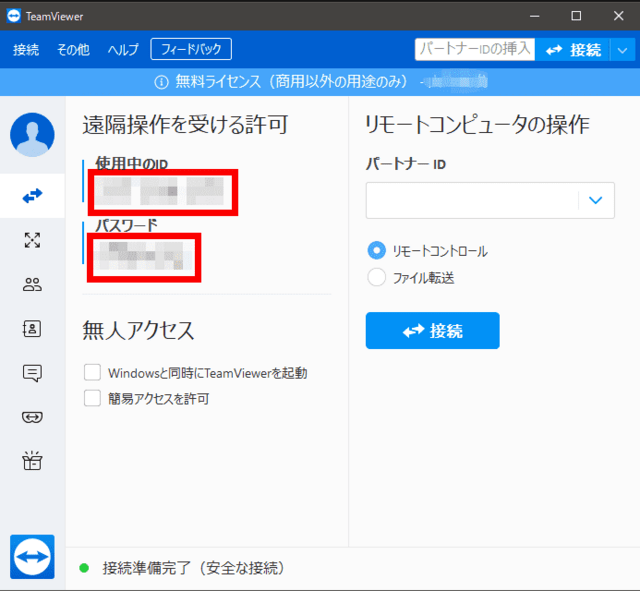Image resolution: width=640 pixels, height=591 pixels.
Task: Click the TeamViewer logo at bottom left
Action: click(x=32, y=556)
